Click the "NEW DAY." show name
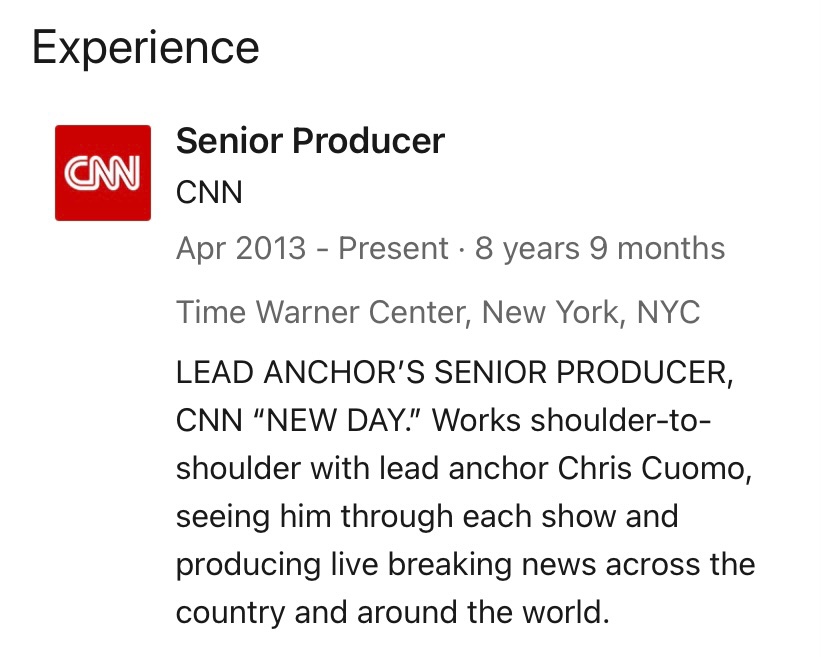823x657 pixels. tap(335, 421)
